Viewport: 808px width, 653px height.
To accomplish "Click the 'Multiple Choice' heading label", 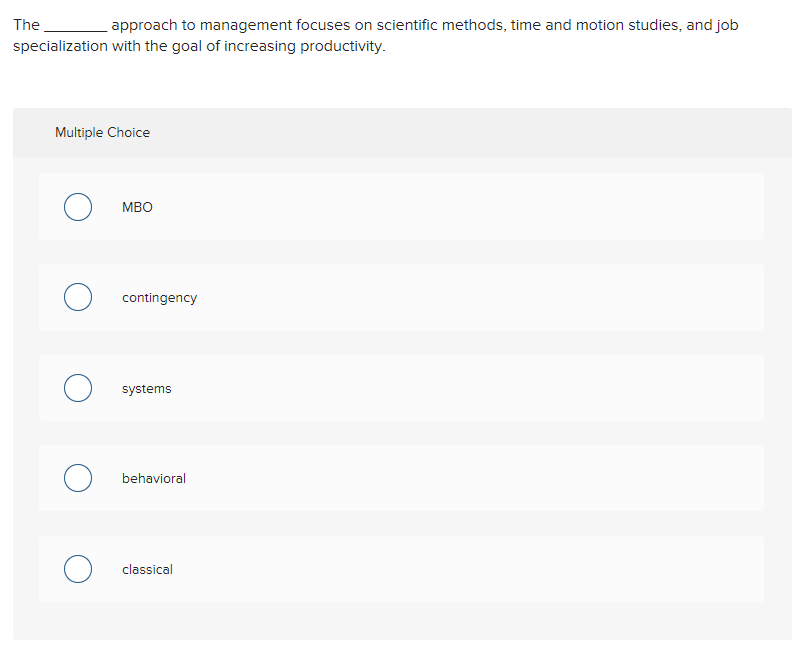I will [x=103, y=132].
